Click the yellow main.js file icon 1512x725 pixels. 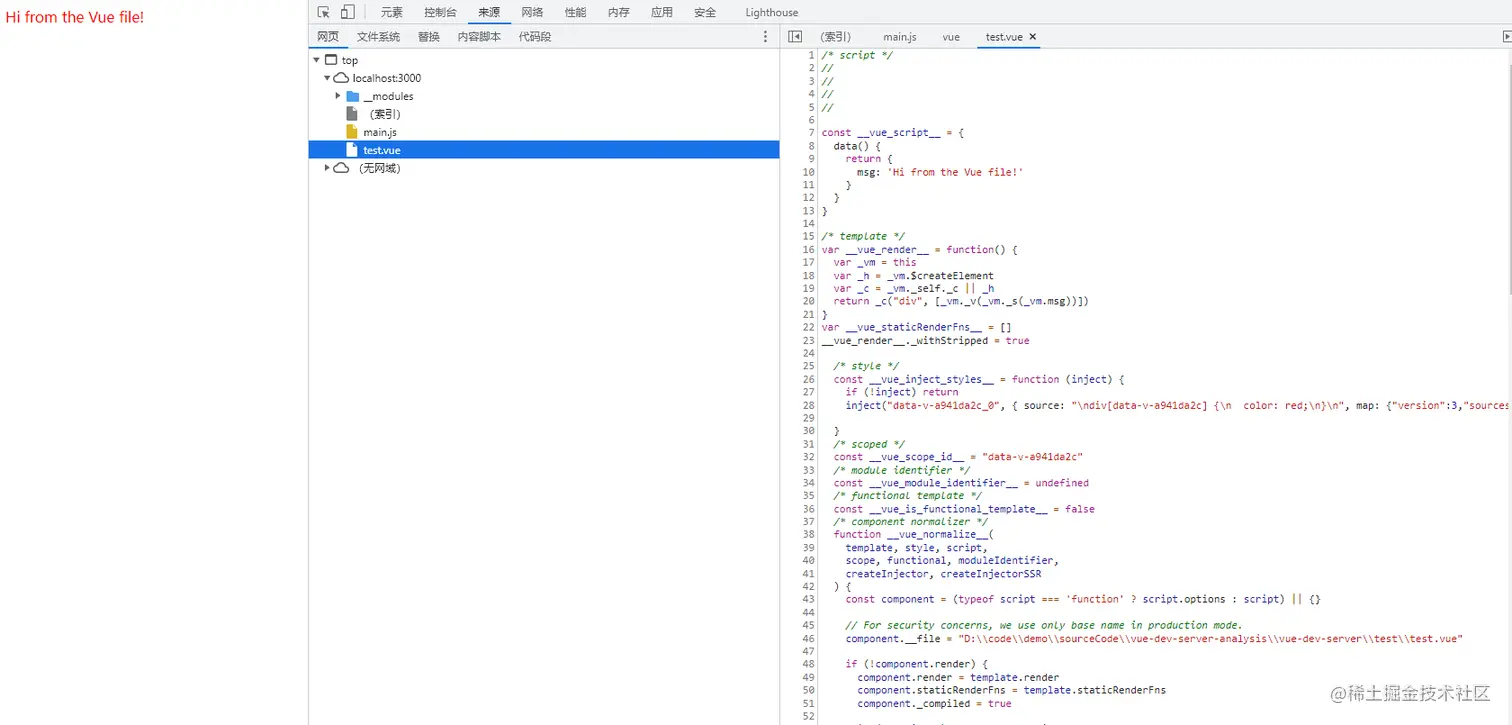352,132
